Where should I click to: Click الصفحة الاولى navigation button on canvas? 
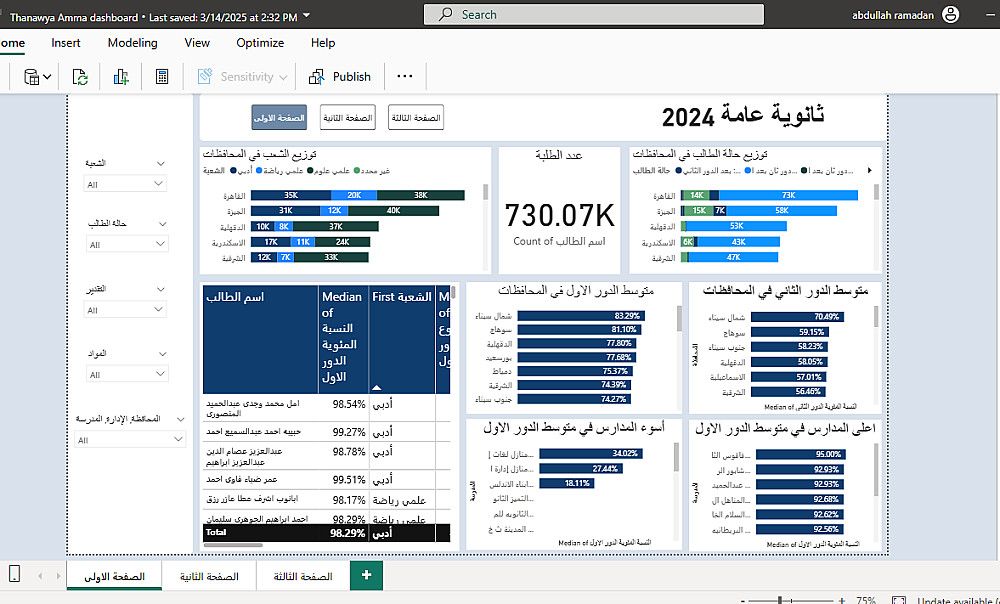click(279, 117)
